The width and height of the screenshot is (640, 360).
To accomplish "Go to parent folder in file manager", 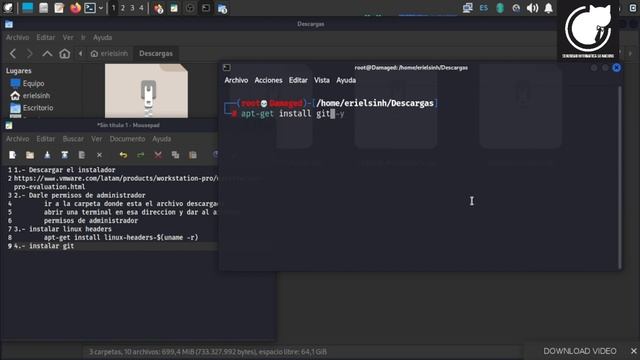I will tap(47, 53).
